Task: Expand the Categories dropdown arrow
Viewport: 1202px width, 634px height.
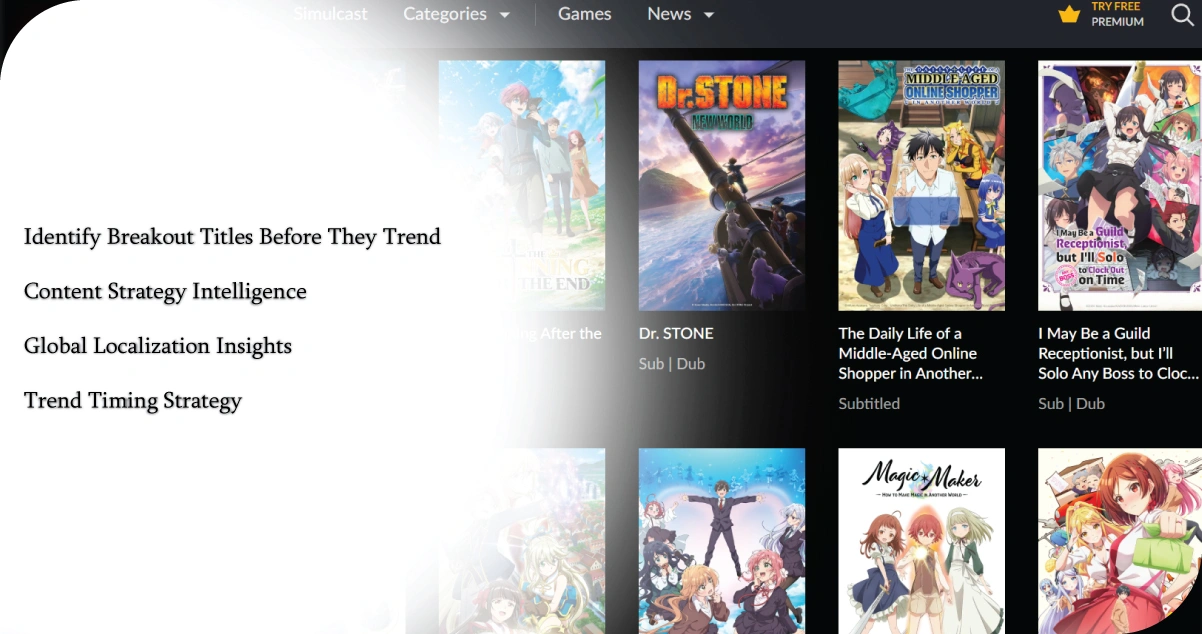Action: (504, 15)
